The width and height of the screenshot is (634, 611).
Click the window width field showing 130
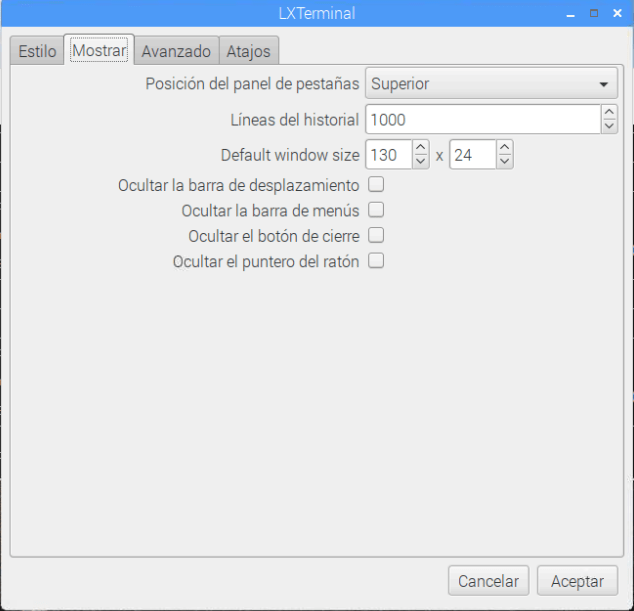tap(389, 154)
